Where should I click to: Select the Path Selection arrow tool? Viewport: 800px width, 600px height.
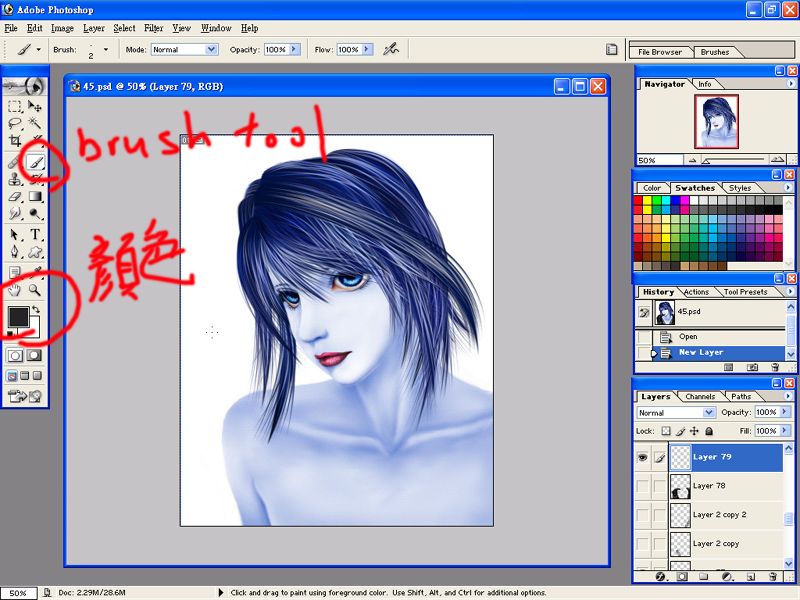[15, 235]
